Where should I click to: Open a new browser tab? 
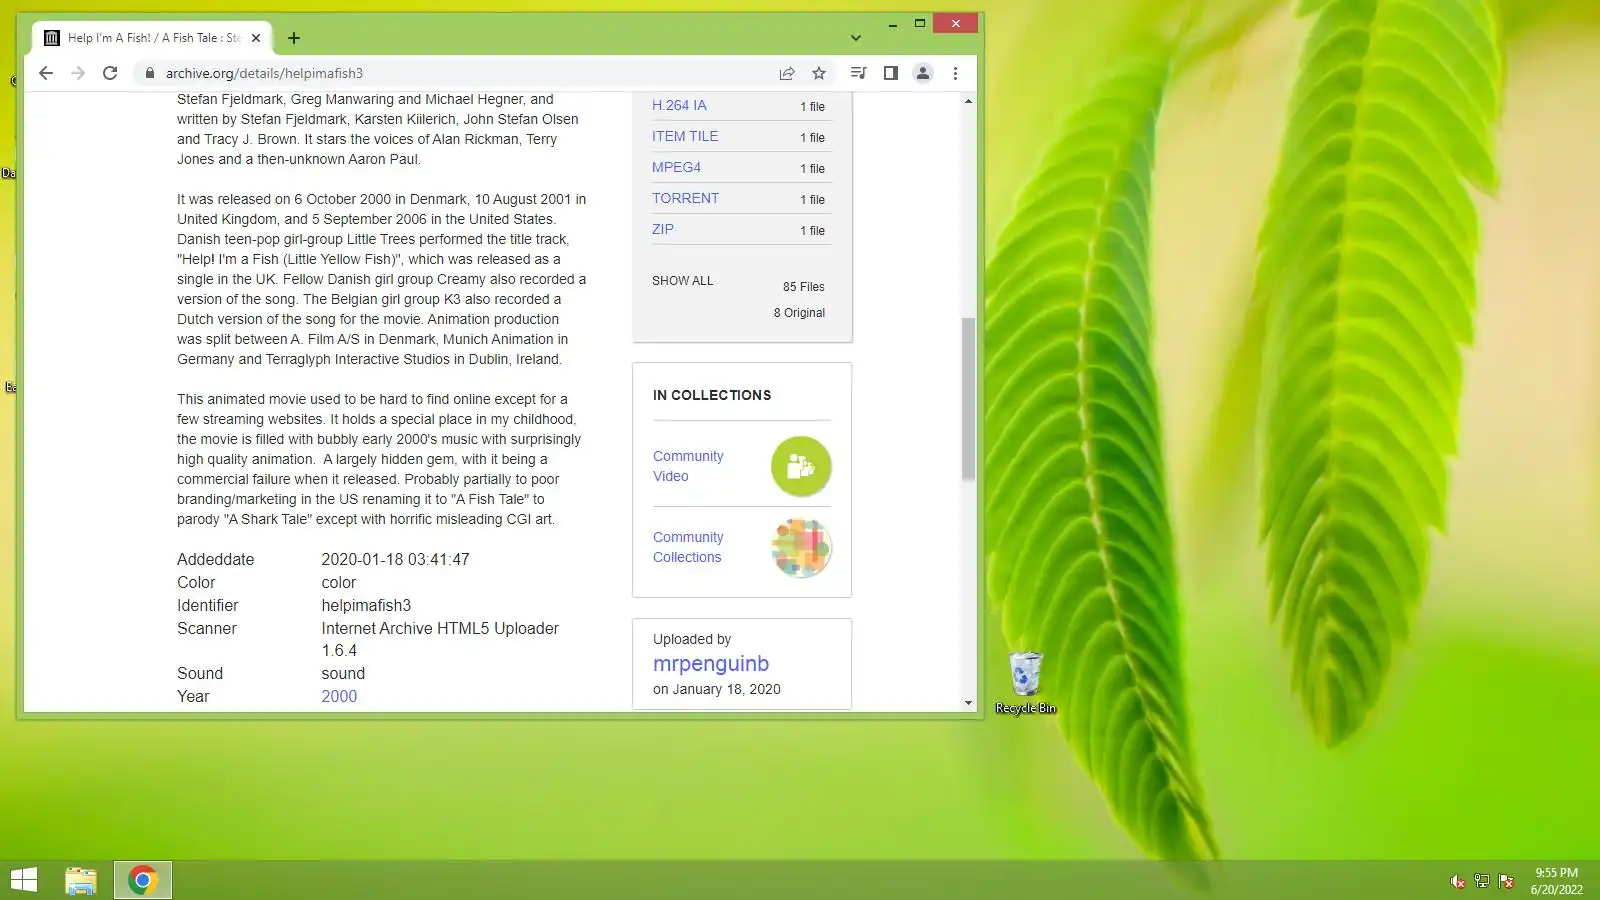click(294, 38)
